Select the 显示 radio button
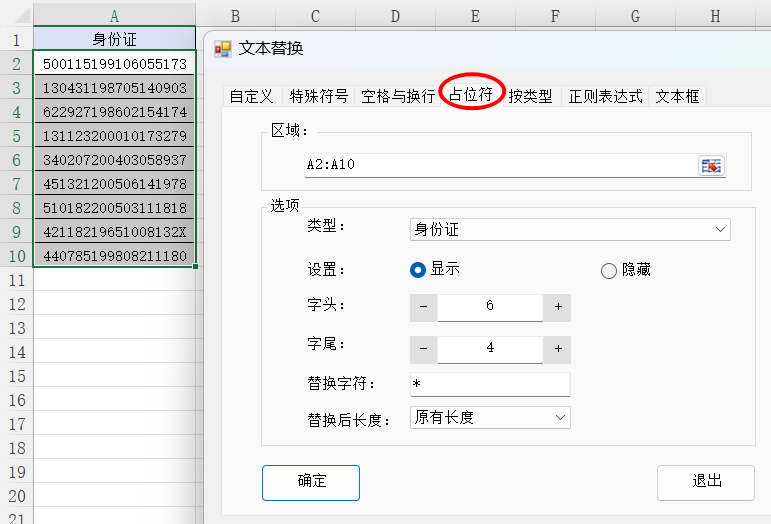The height and width of the screenshot is (524, 771). [419, 270]
